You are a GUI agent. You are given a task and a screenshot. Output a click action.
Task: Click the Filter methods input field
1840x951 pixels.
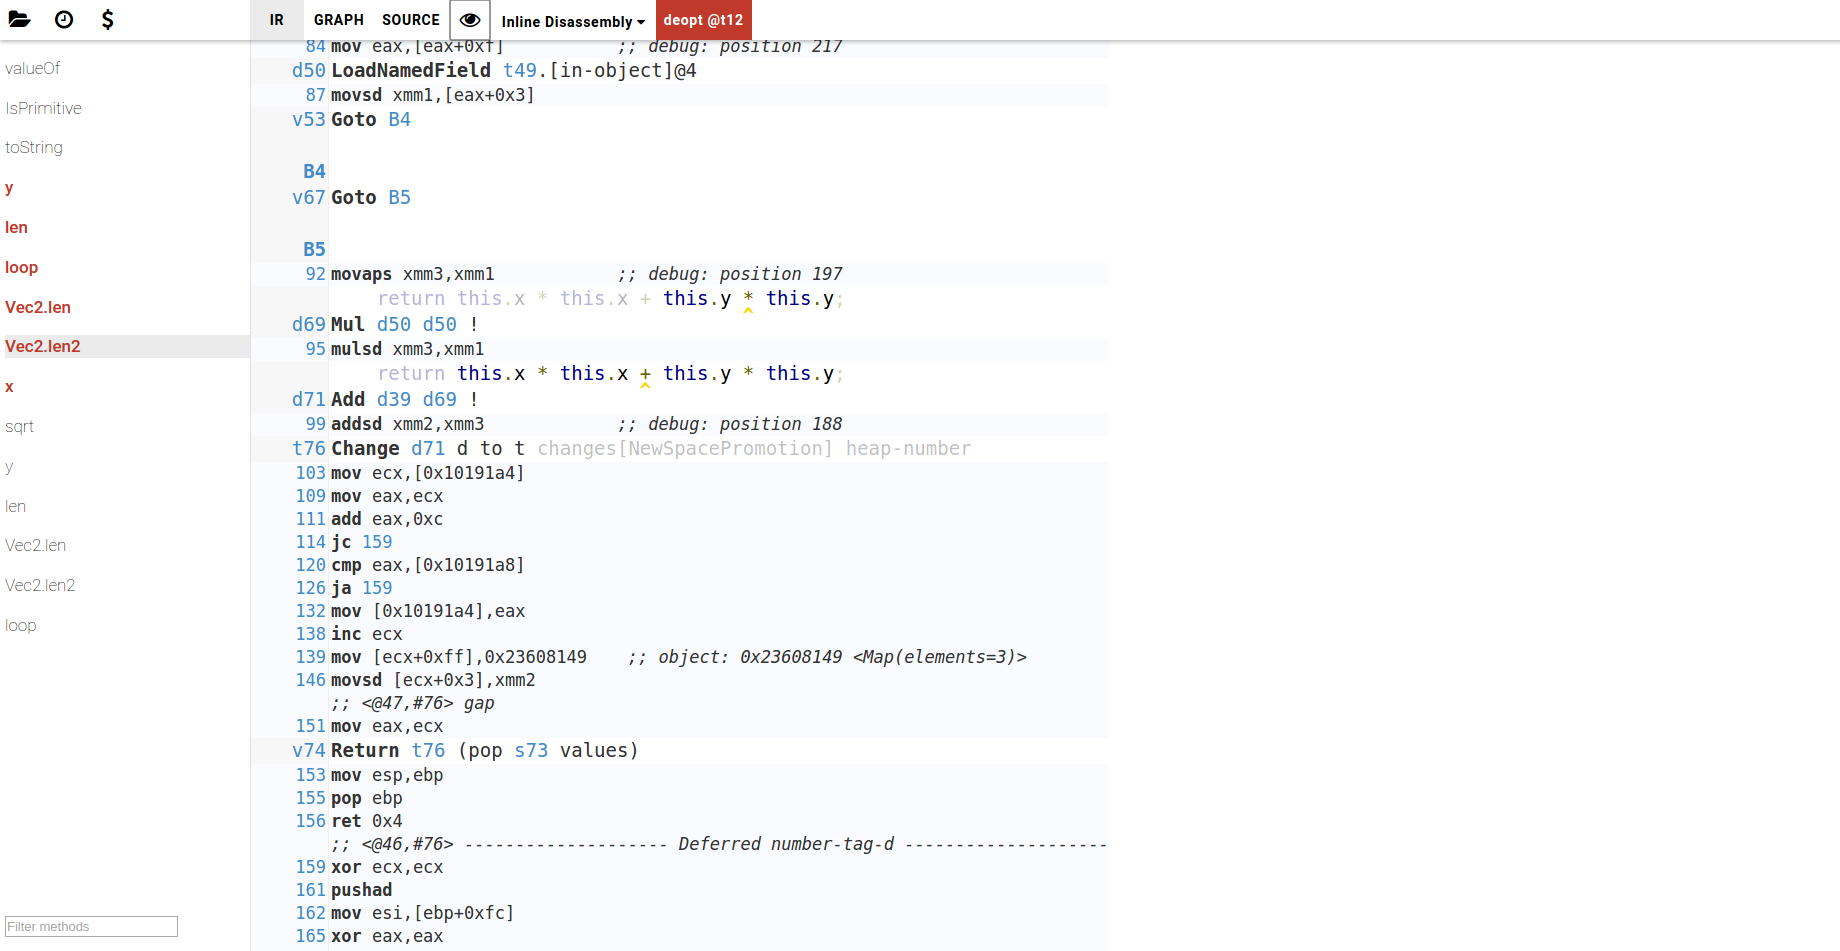click(91, 926)
